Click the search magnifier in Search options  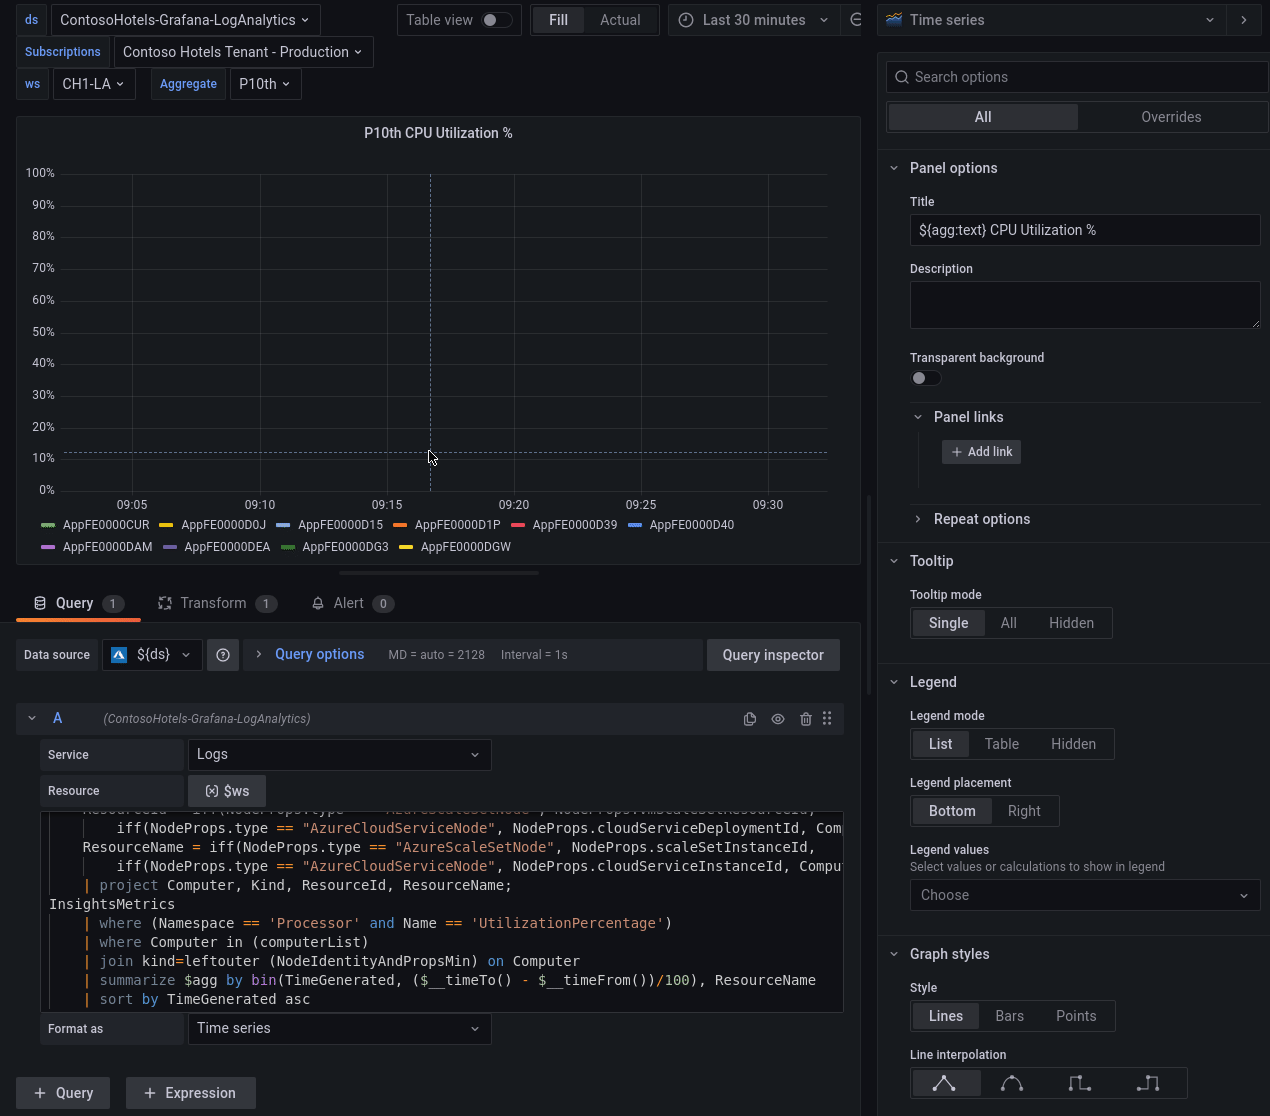click(902, 76)
